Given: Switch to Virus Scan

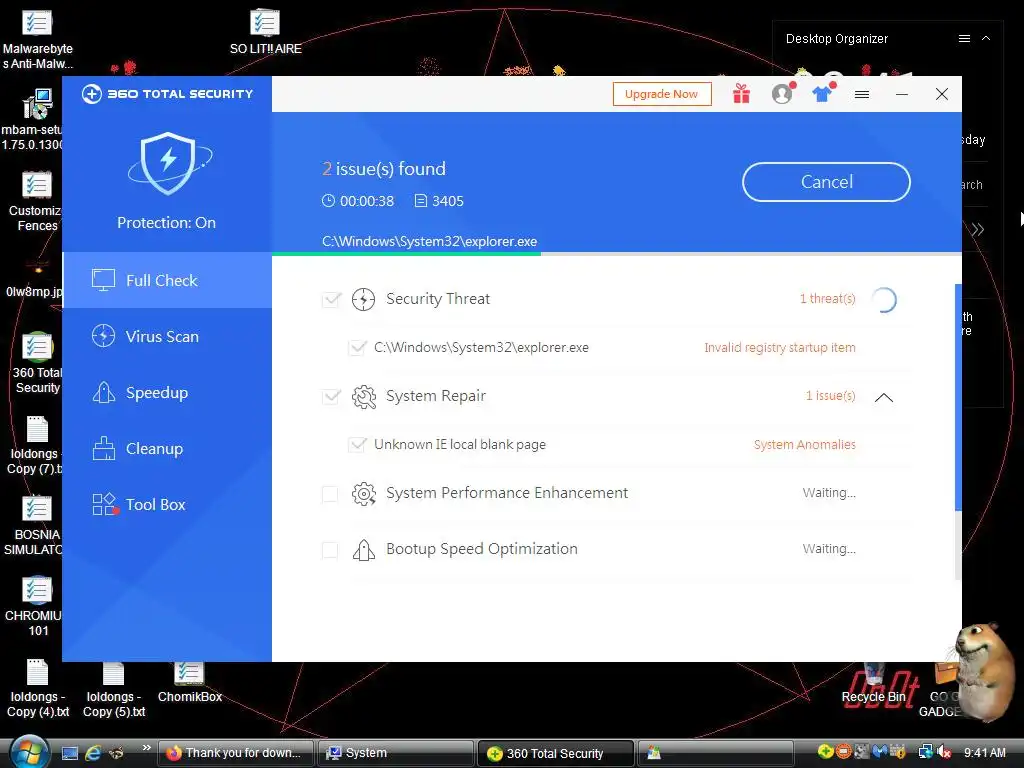Looking at the screenshot, I should (x=167, y=336).
